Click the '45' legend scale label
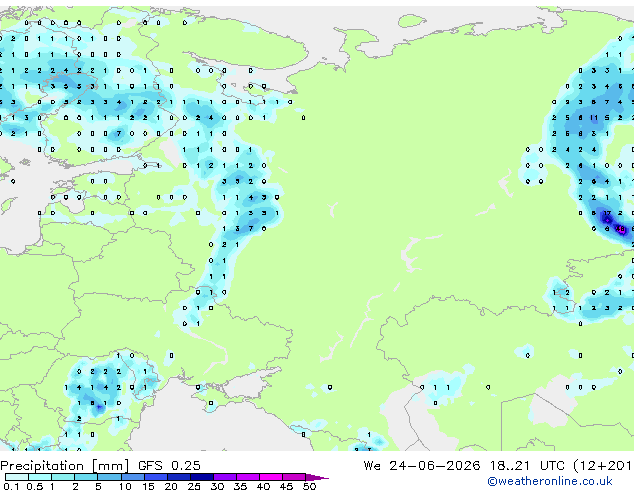 point(286,486)
